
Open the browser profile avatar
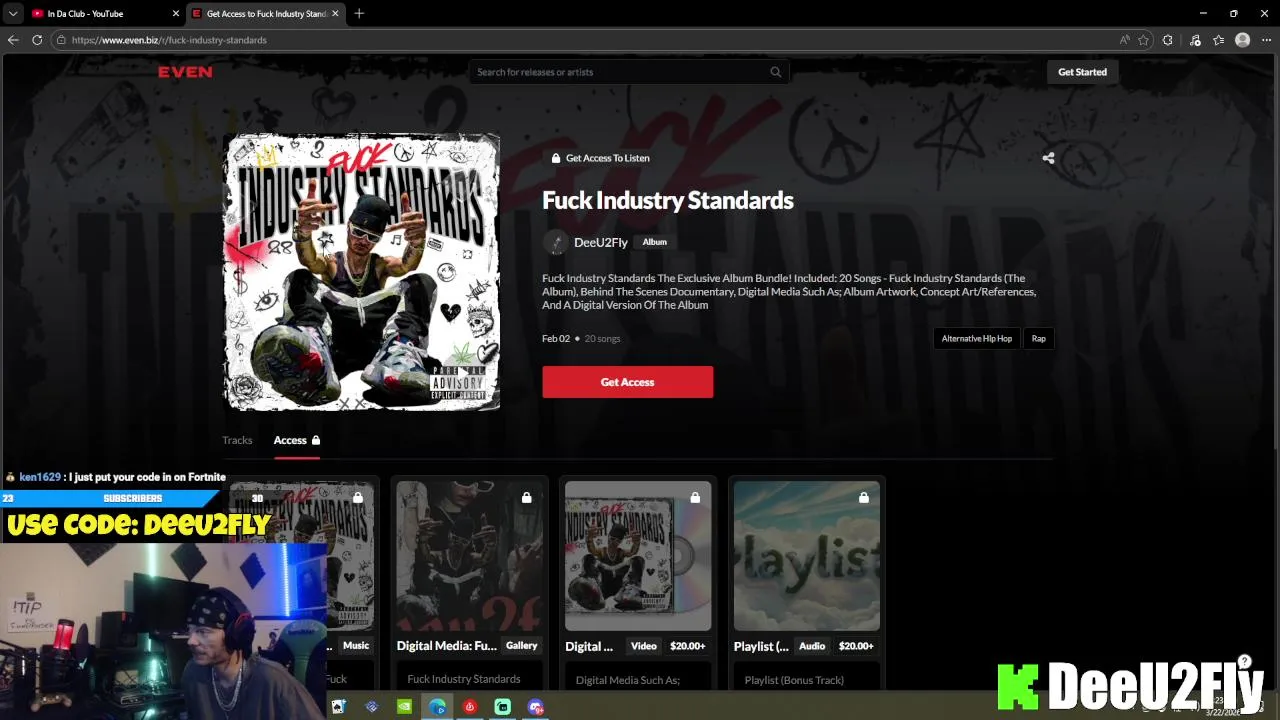pos(1243,40)
